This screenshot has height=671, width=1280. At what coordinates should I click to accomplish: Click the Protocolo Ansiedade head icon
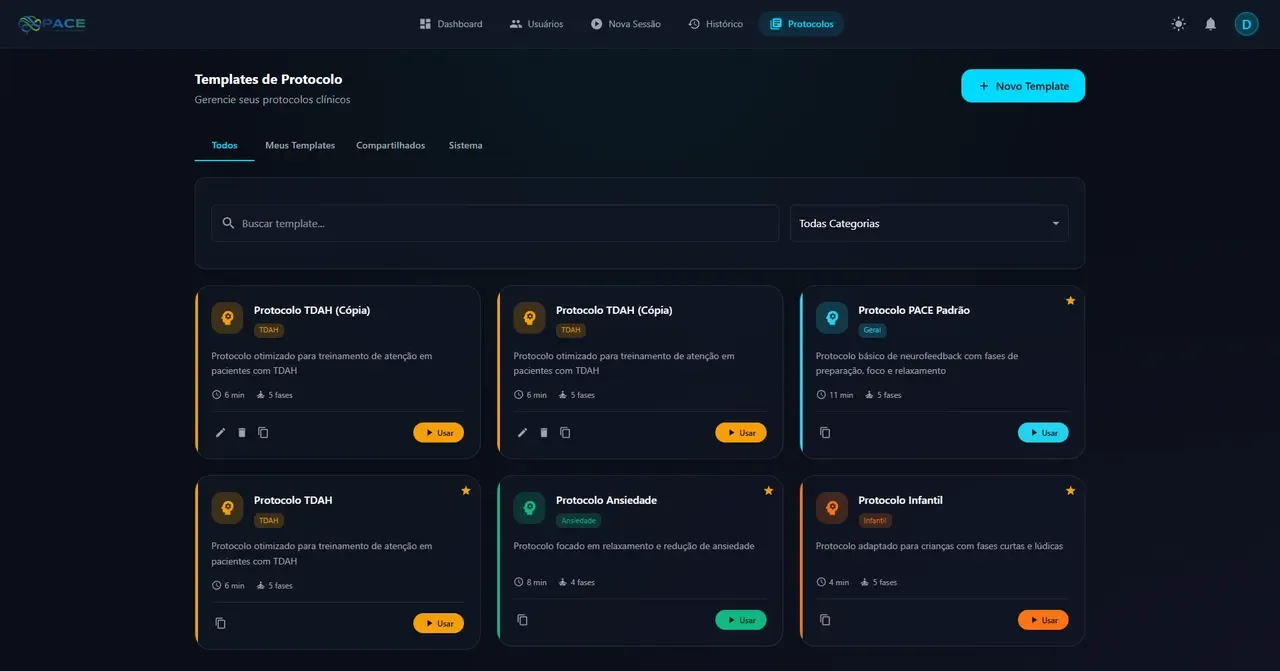tap(530, 508)
